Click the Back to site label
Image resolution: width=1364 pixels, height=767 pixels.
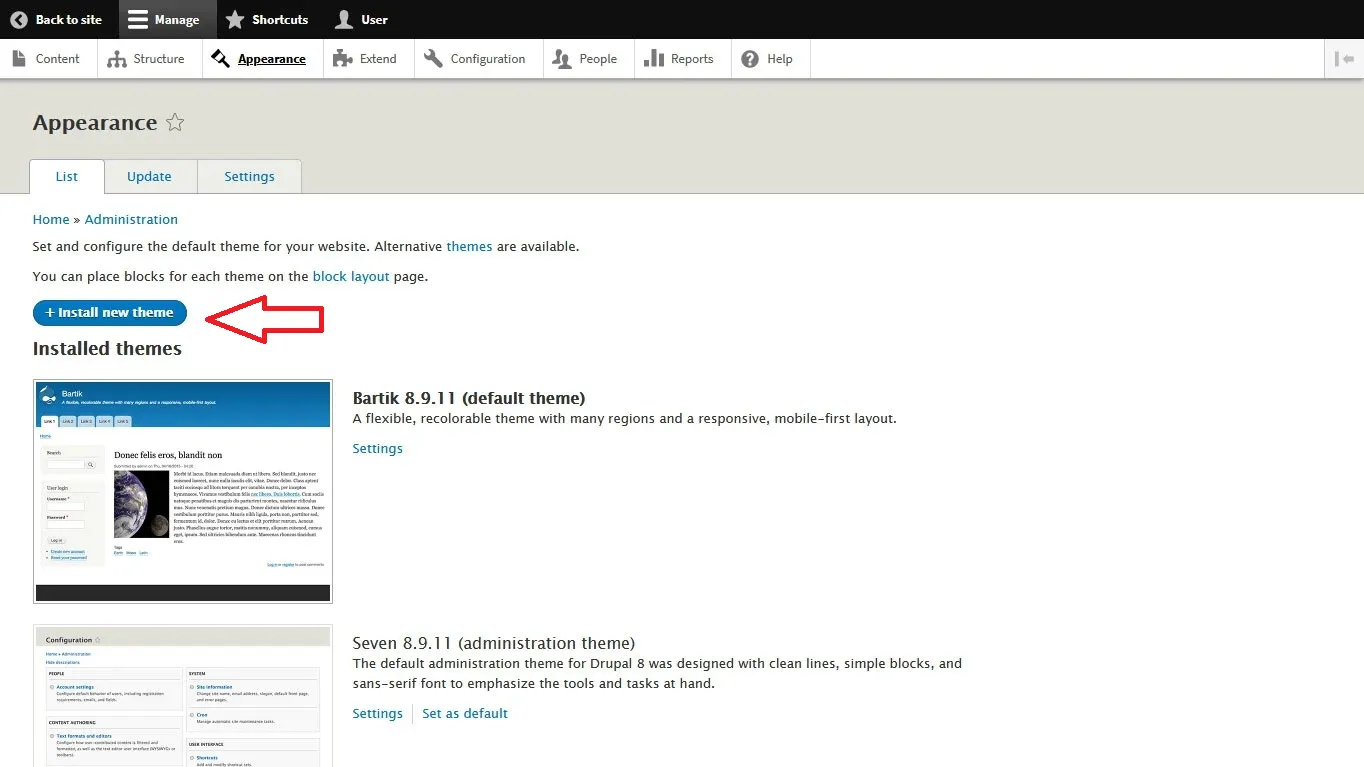point(69,19)
